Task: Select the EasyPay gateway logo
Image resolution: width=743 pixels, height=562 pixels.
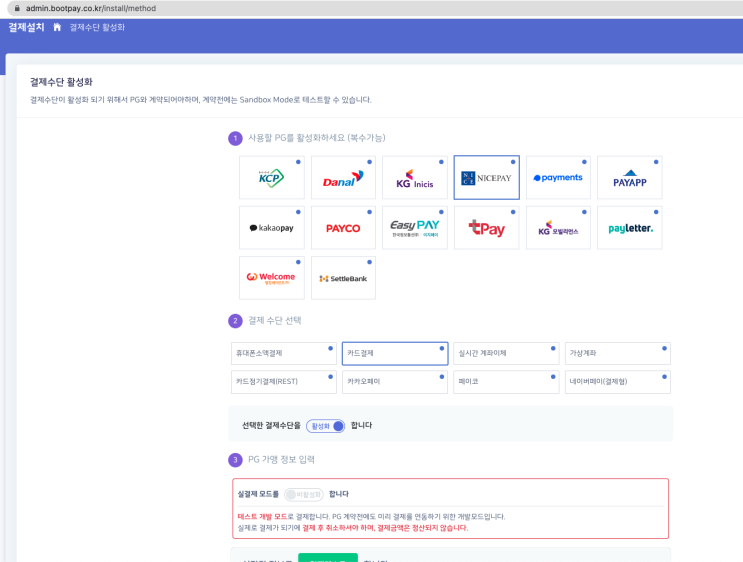Action: 415,228
